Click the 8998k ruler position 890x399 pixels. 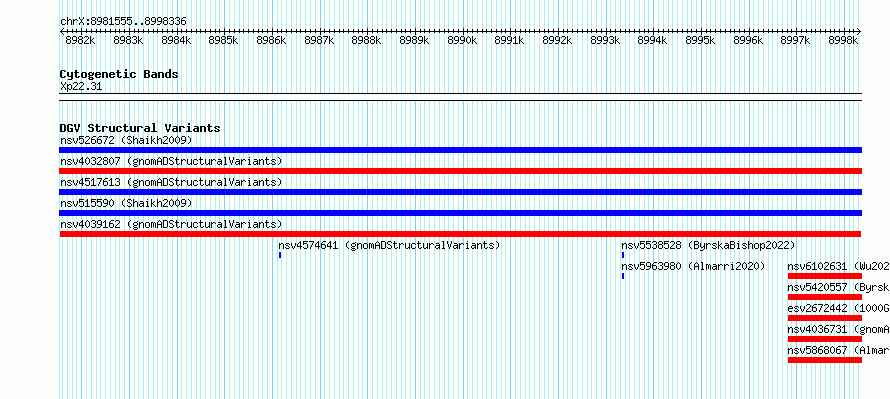843,40
